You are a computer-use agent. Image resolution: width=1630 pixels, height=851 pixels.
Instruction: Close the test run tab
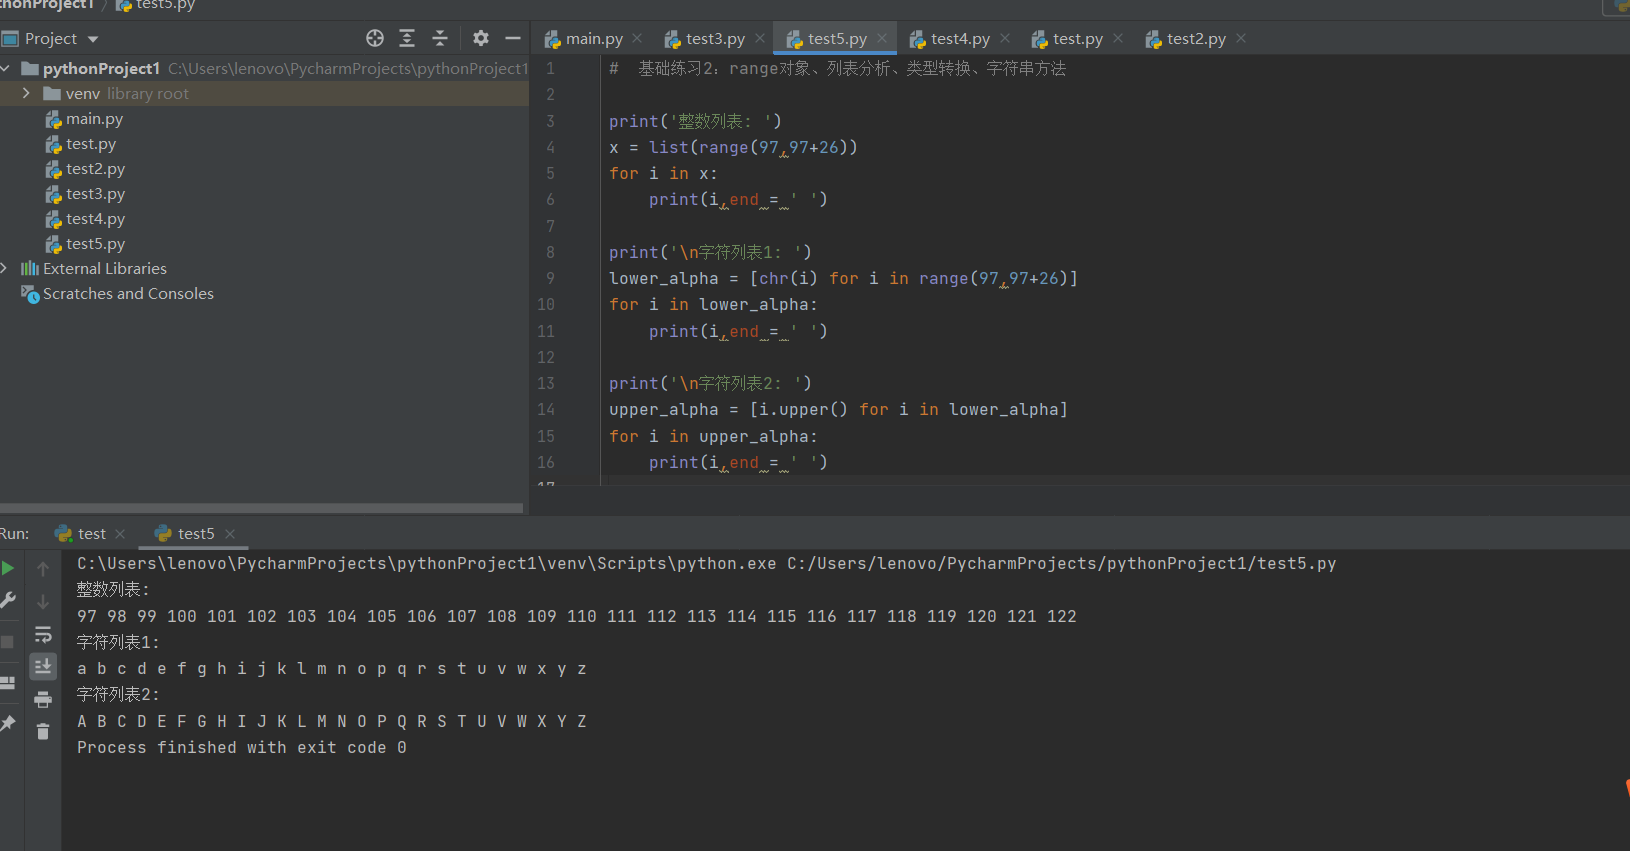pos(120,534)
